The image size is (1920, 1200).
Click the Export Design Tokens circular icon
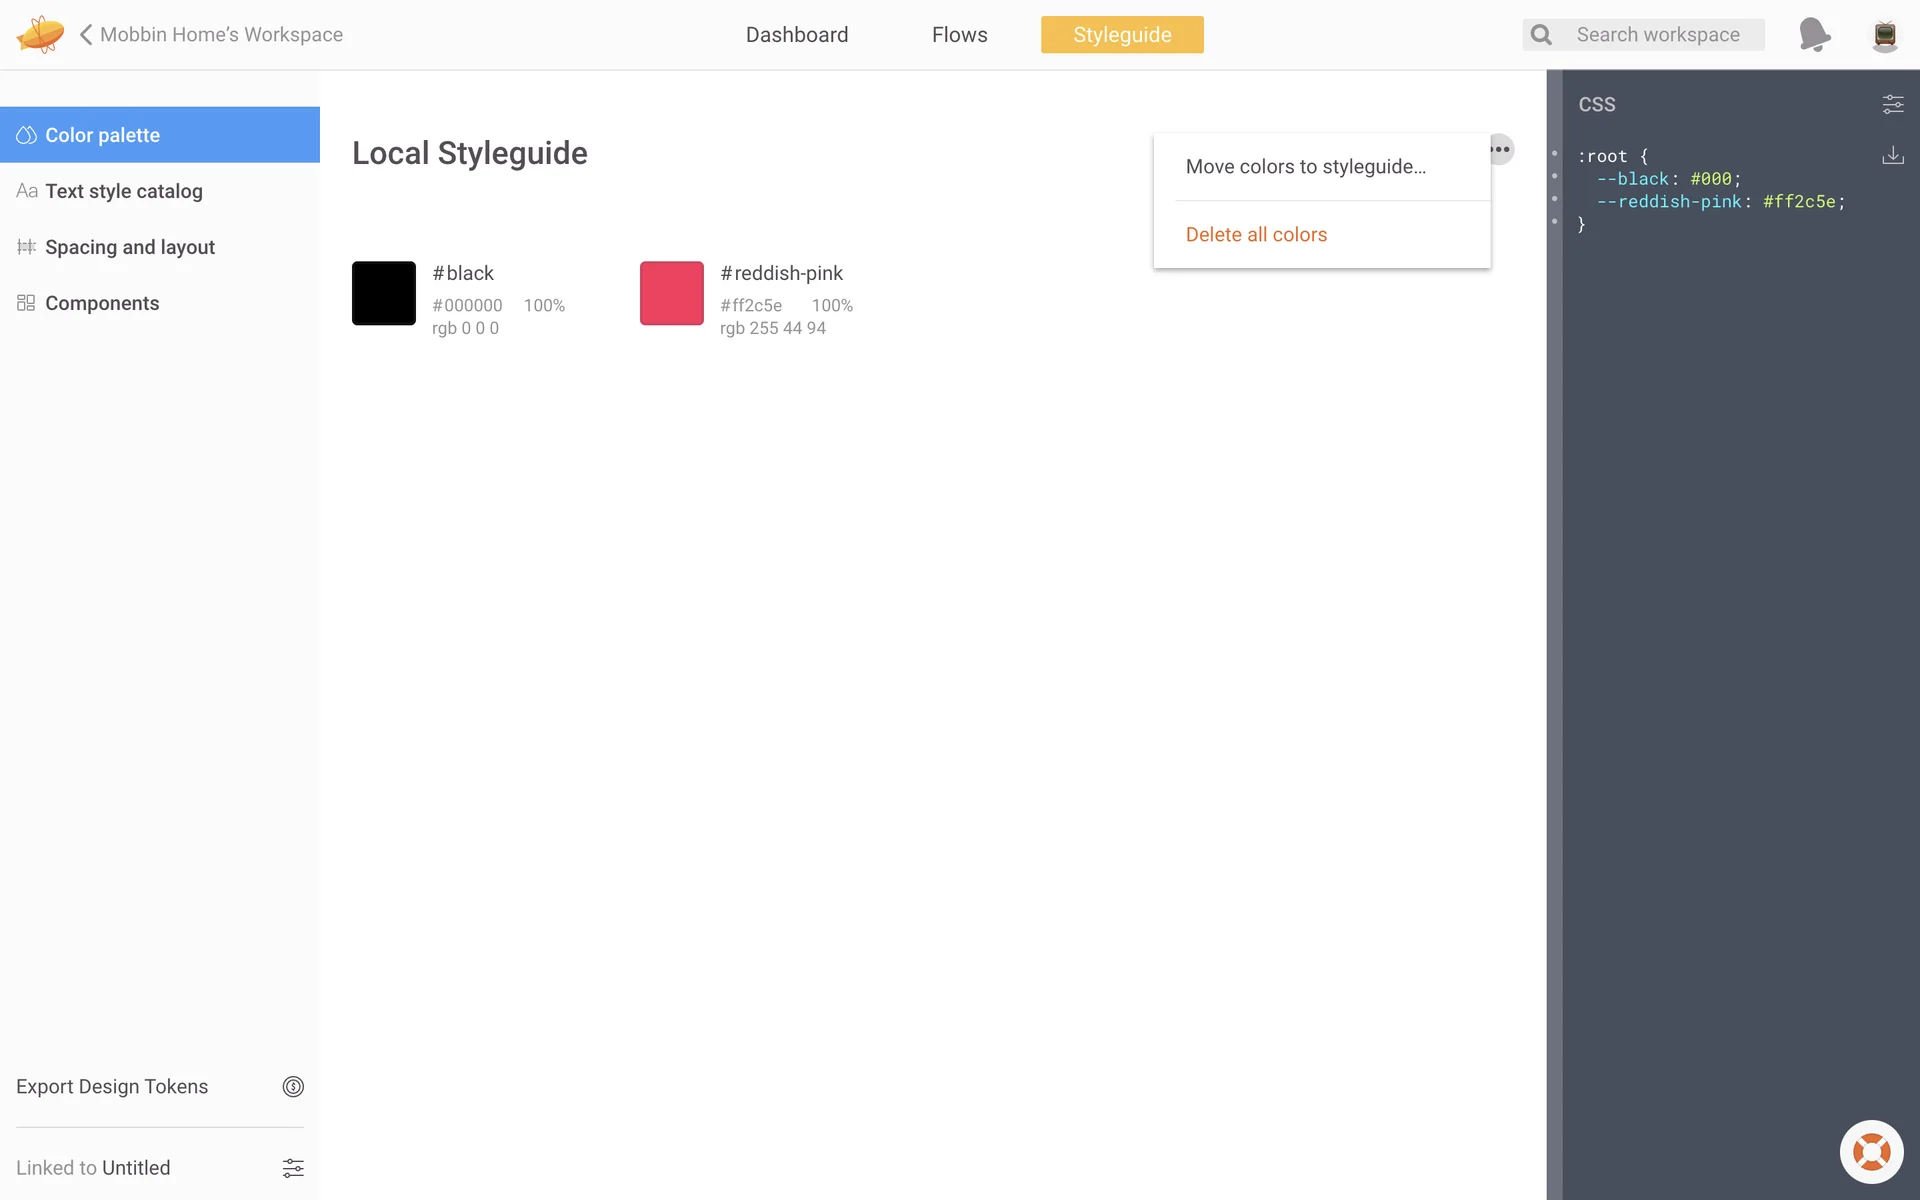click(x=293, y=1087)
